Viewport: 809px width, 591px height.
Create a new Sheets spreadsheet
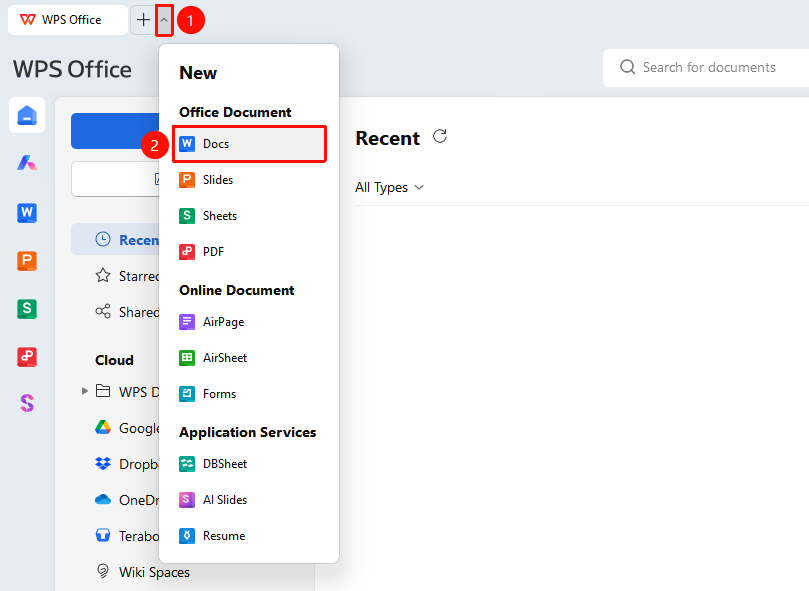click(x=249, y=216)
